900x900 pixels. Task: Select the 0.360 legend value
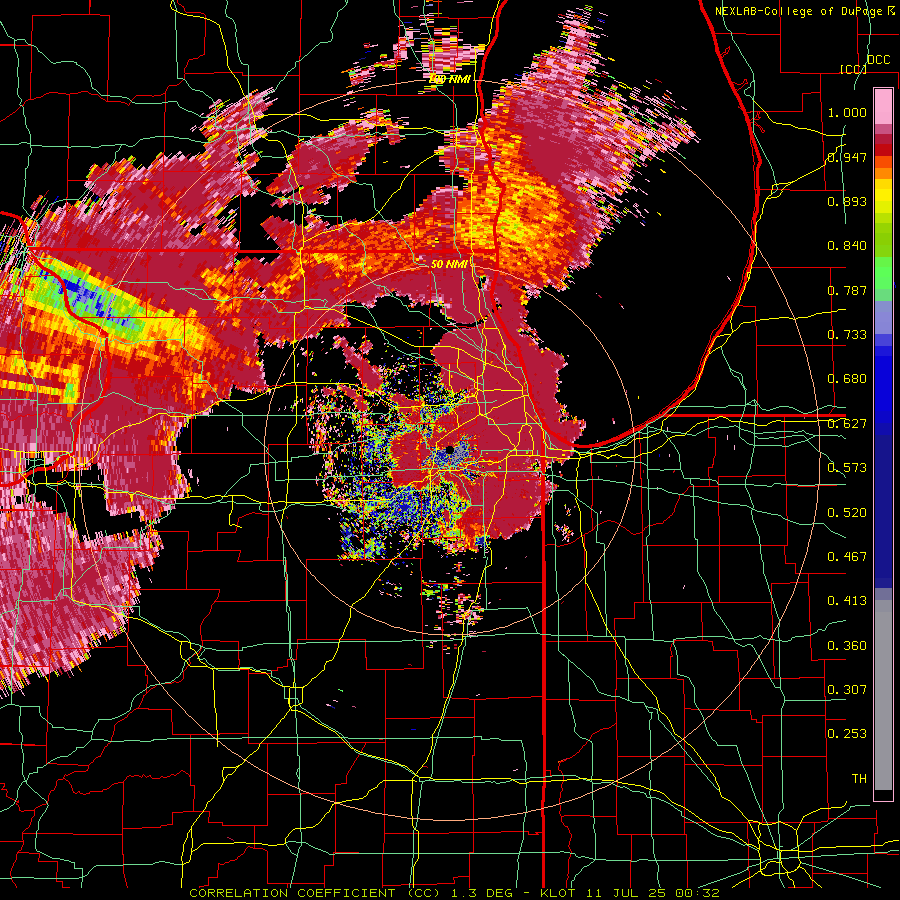(847, 646)
